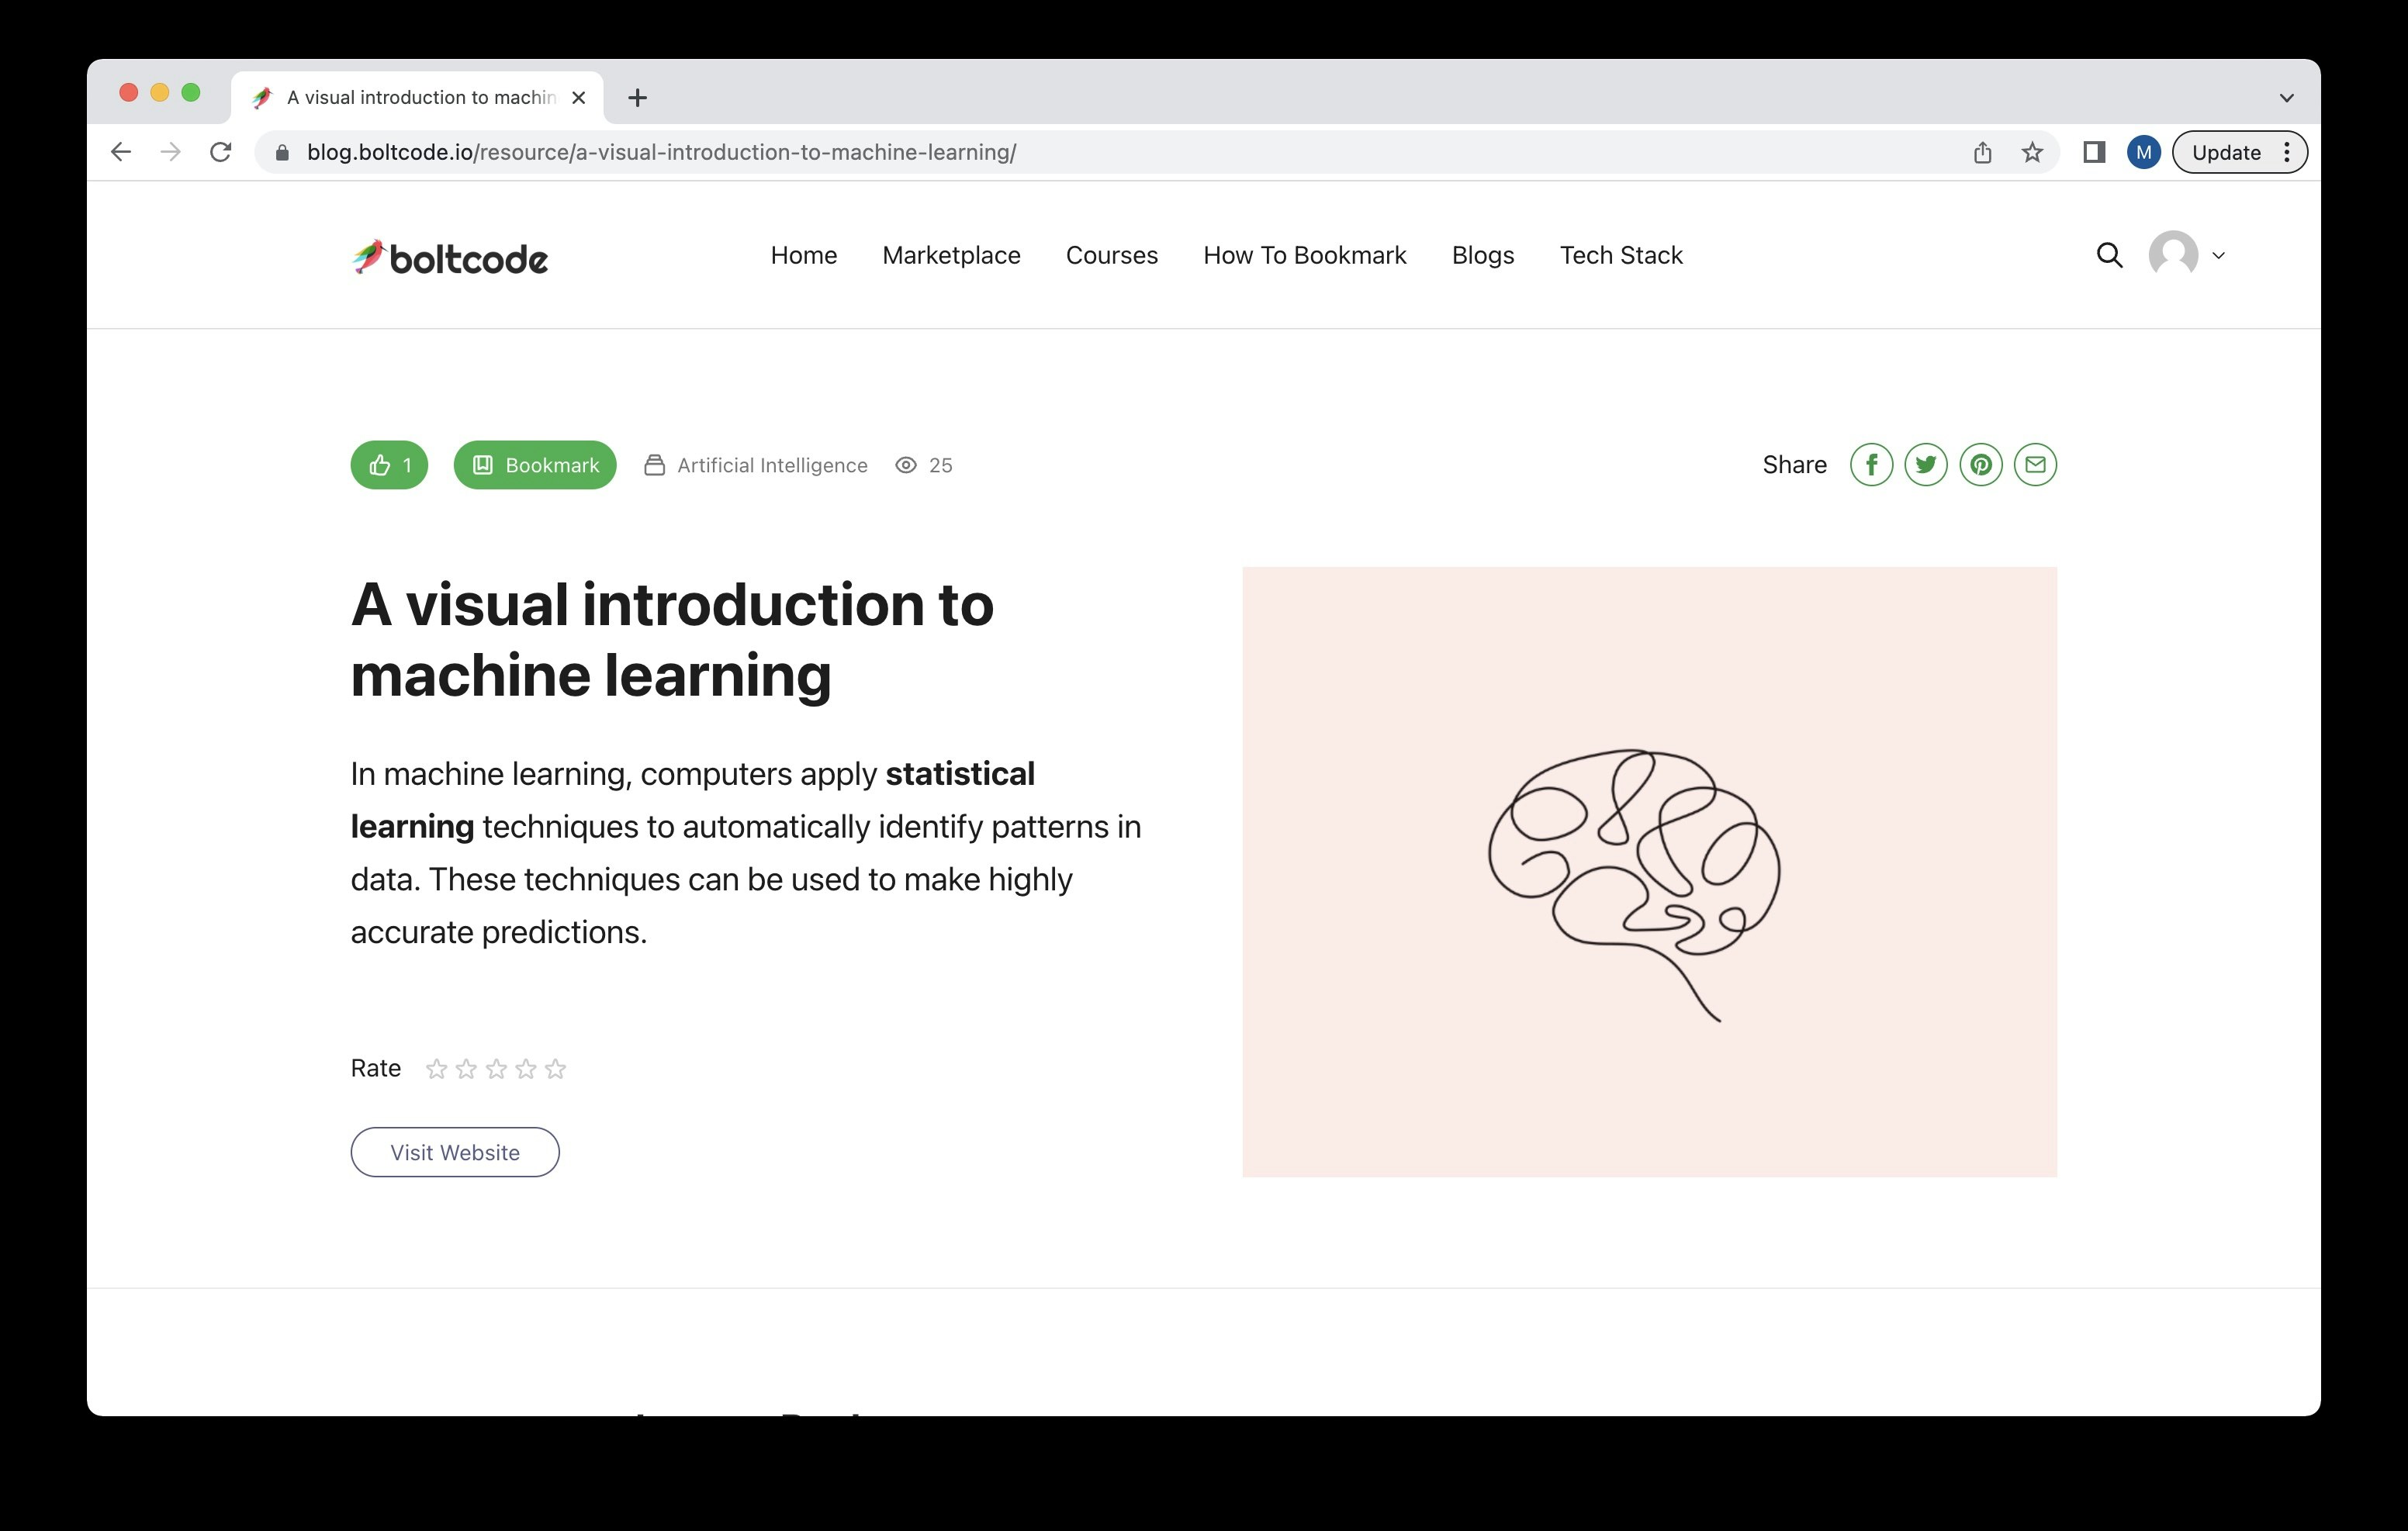The width and height of the screenshot is (2408, 1531).
Task: Like the article with thumbs-up button
Action: pos(389,465)
